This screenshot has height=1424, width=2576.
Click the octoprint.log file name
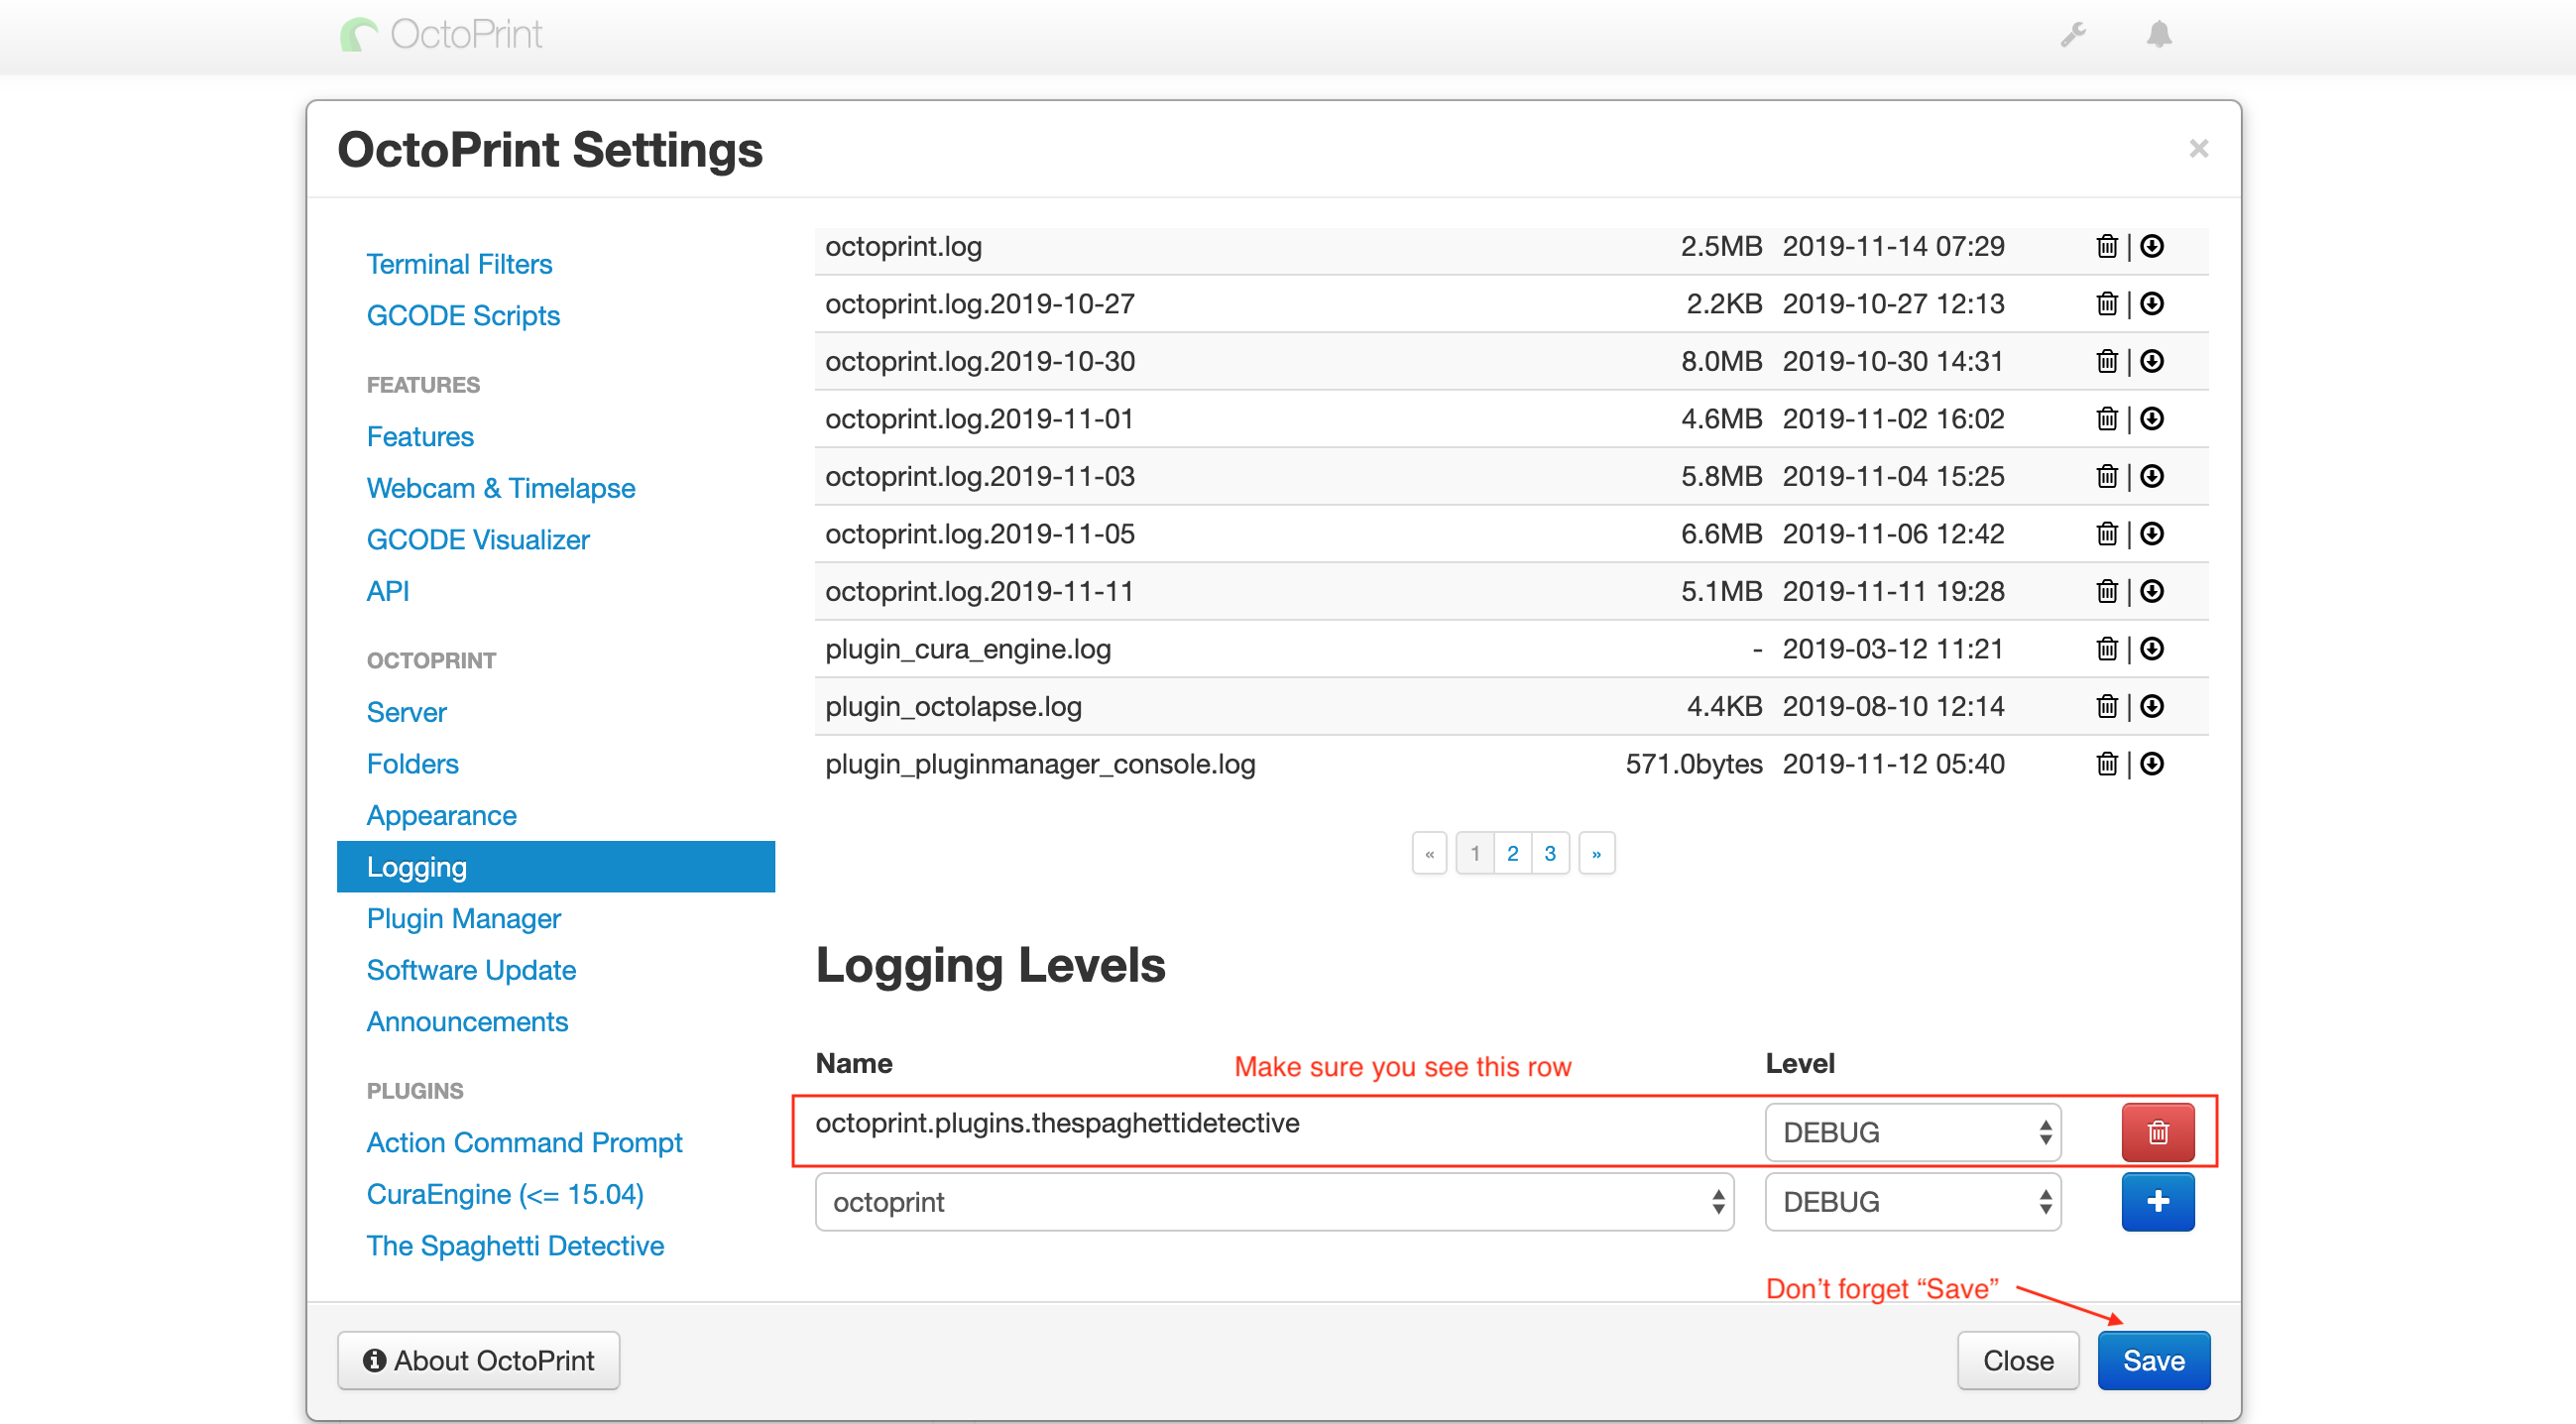pyautogui.click(x=903, y=246)
